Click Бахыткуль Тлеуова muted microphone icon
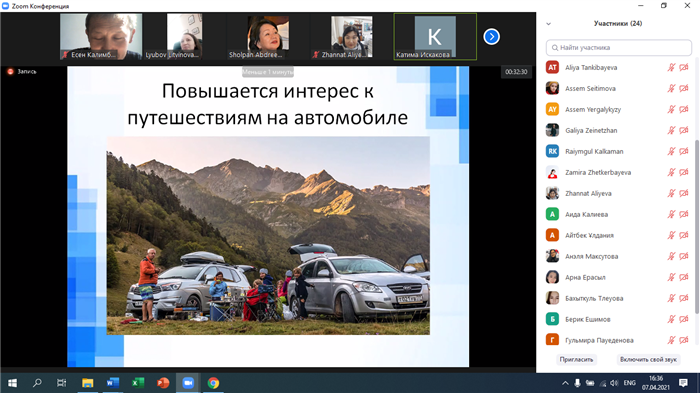The width and height of the screenshot is (700, 393). click(671, 298)
